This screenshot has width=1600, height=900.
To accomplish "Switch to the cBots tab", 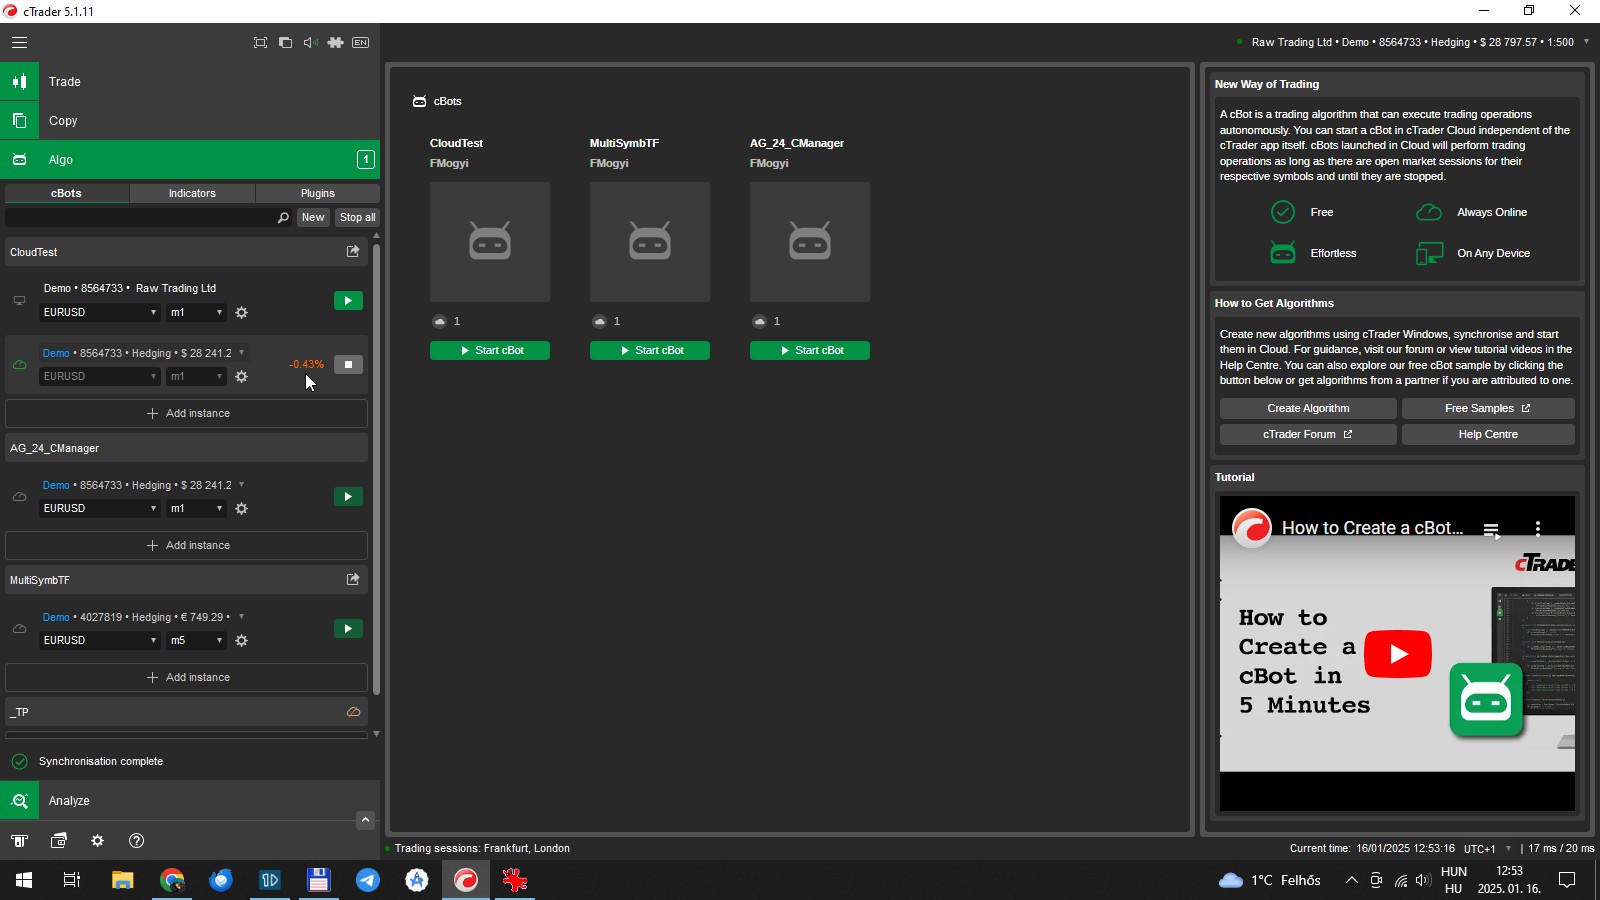I will pos(67,193).
